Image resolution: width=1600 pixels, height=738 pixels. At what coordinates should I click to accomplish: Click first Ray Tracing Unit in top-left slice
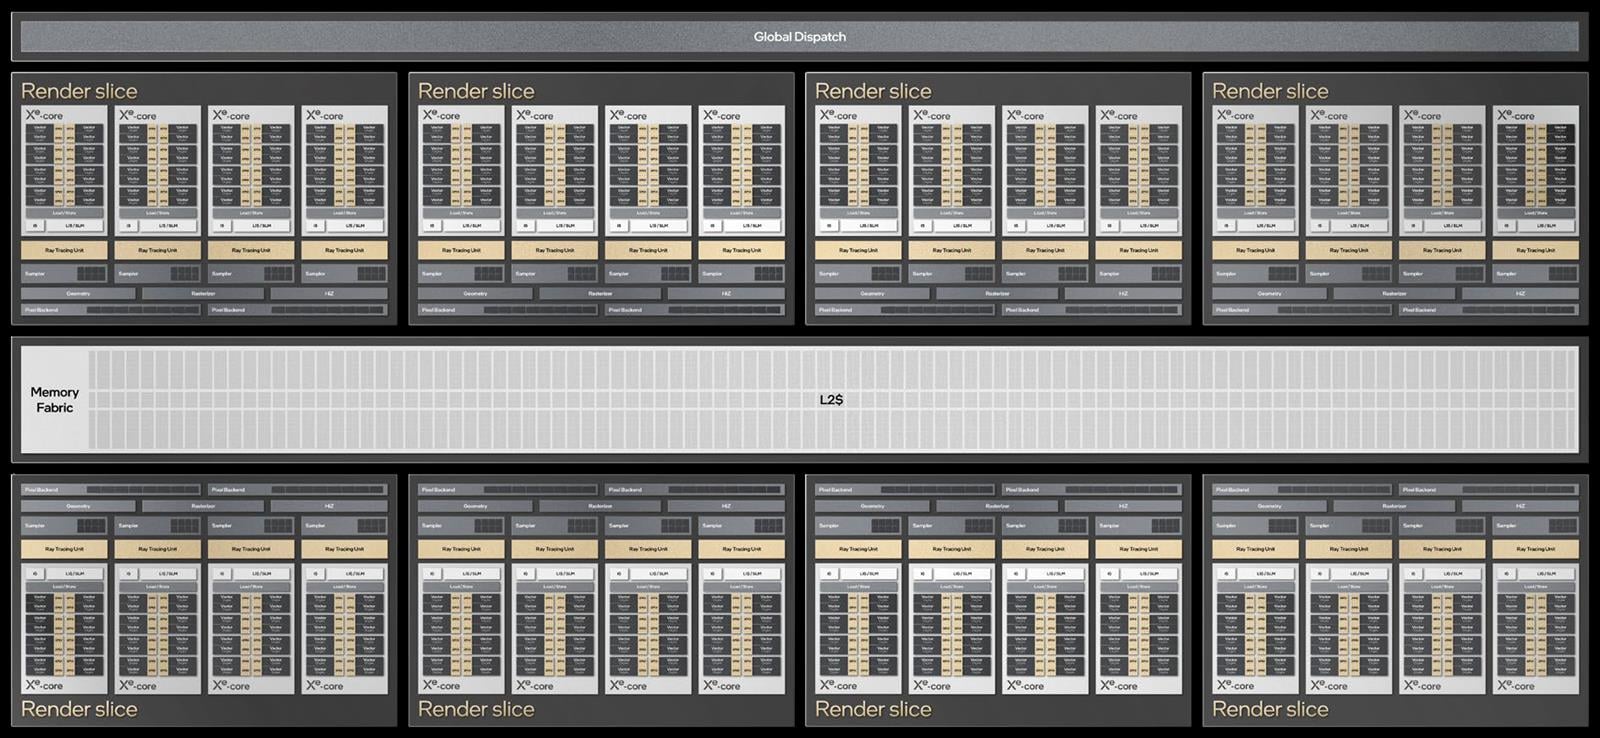tap(64, 250)
